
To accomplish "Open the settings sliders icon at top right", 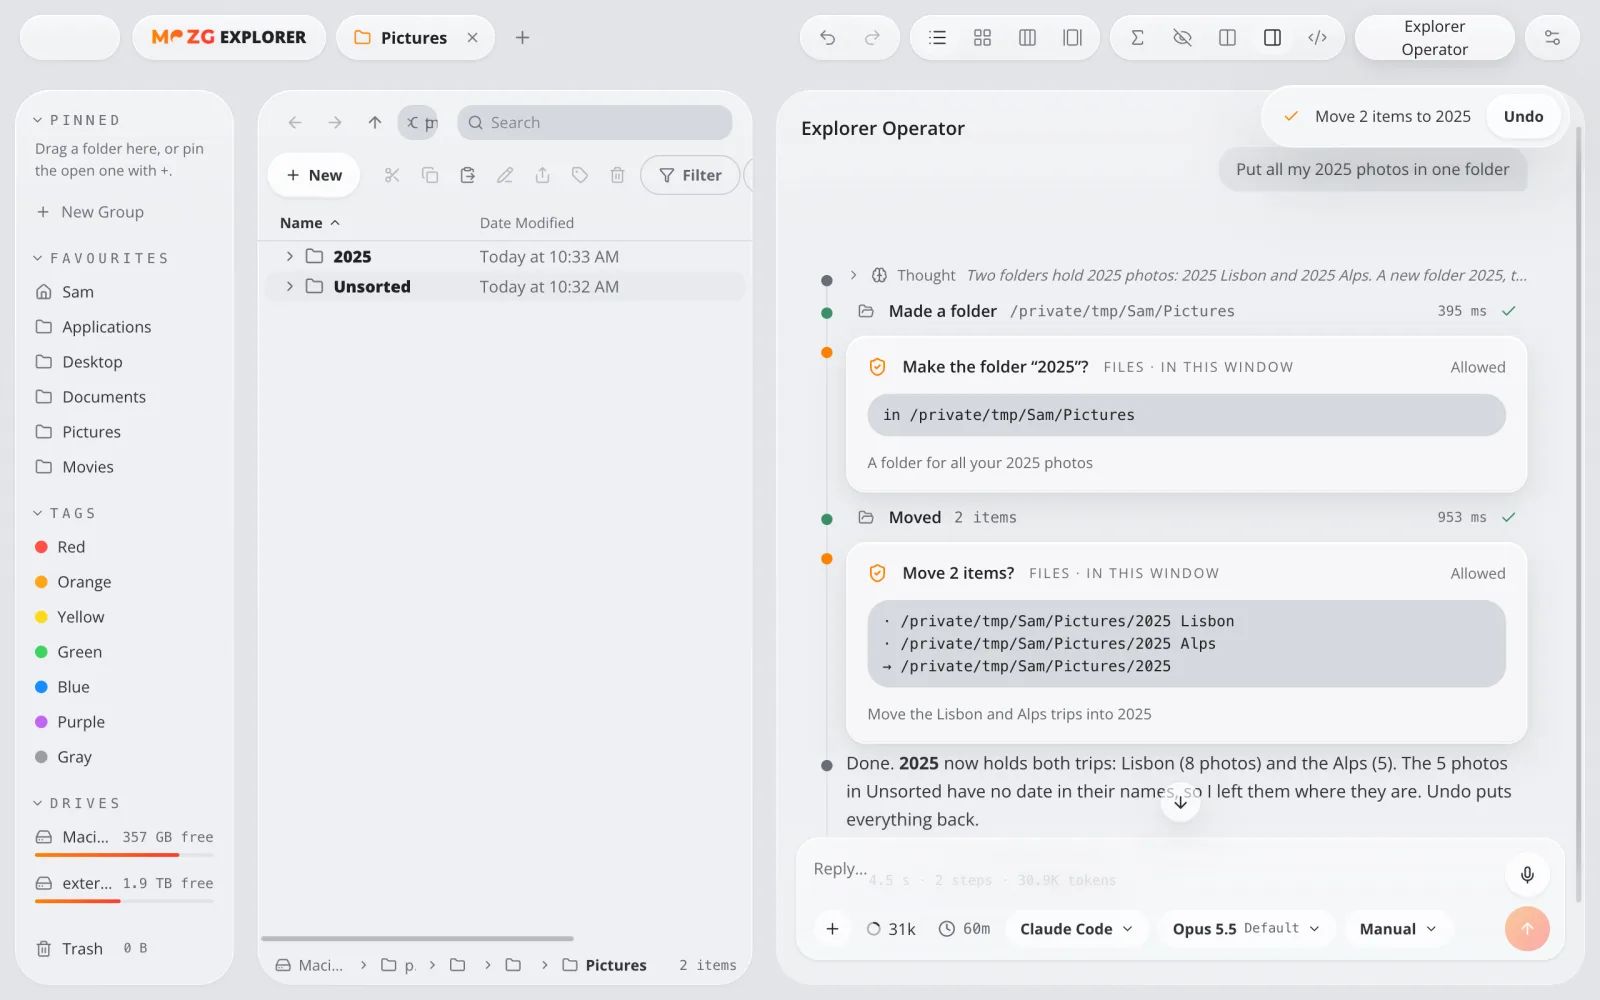I will click(x=1552, y=37).
